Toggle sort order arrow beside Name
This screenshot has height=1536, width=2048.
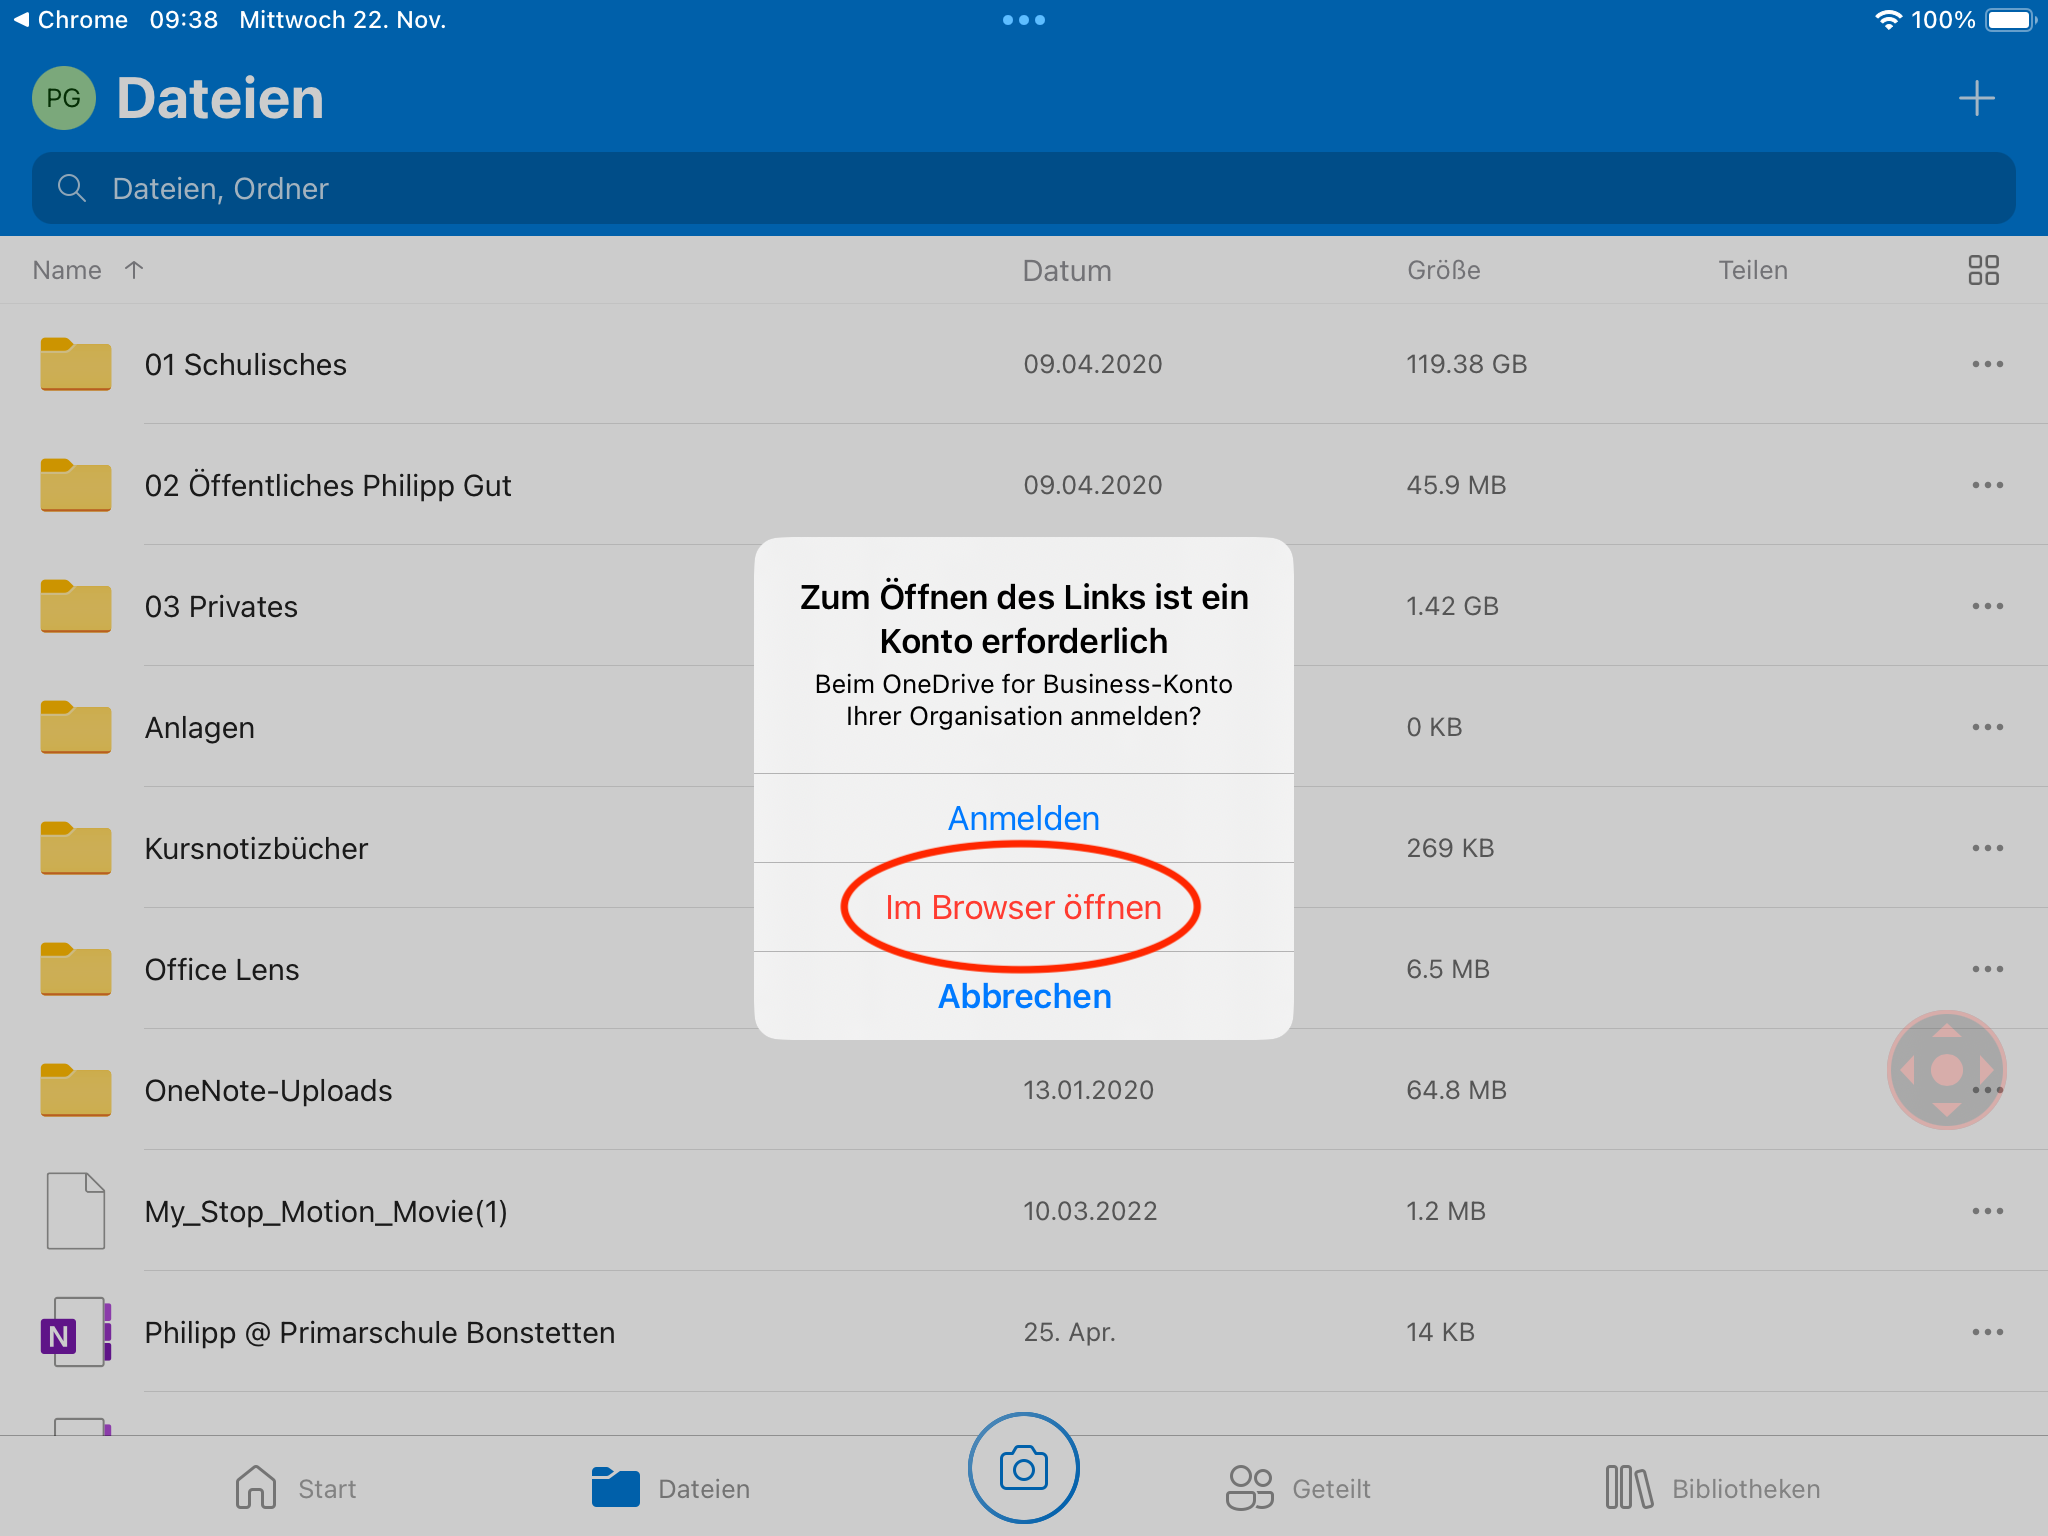tap(134, 270)
